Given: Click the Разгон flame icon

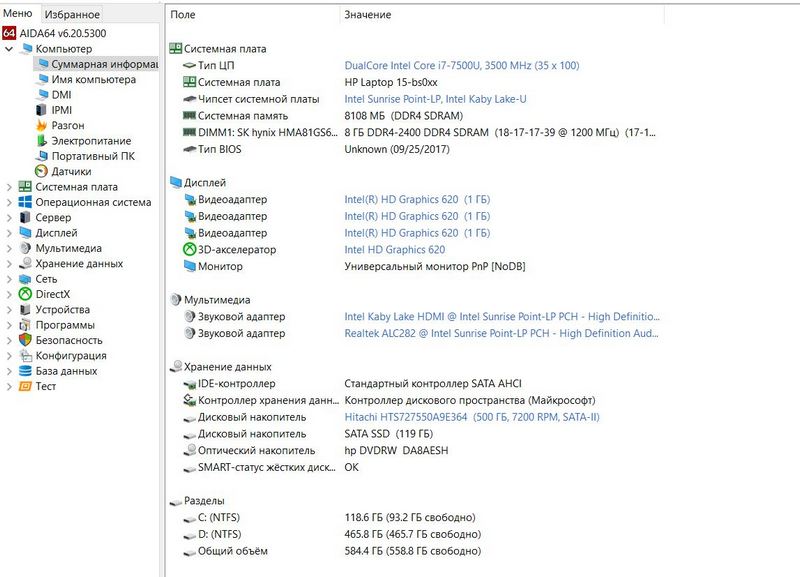Looking at the screenshot, I should point(41,125).
